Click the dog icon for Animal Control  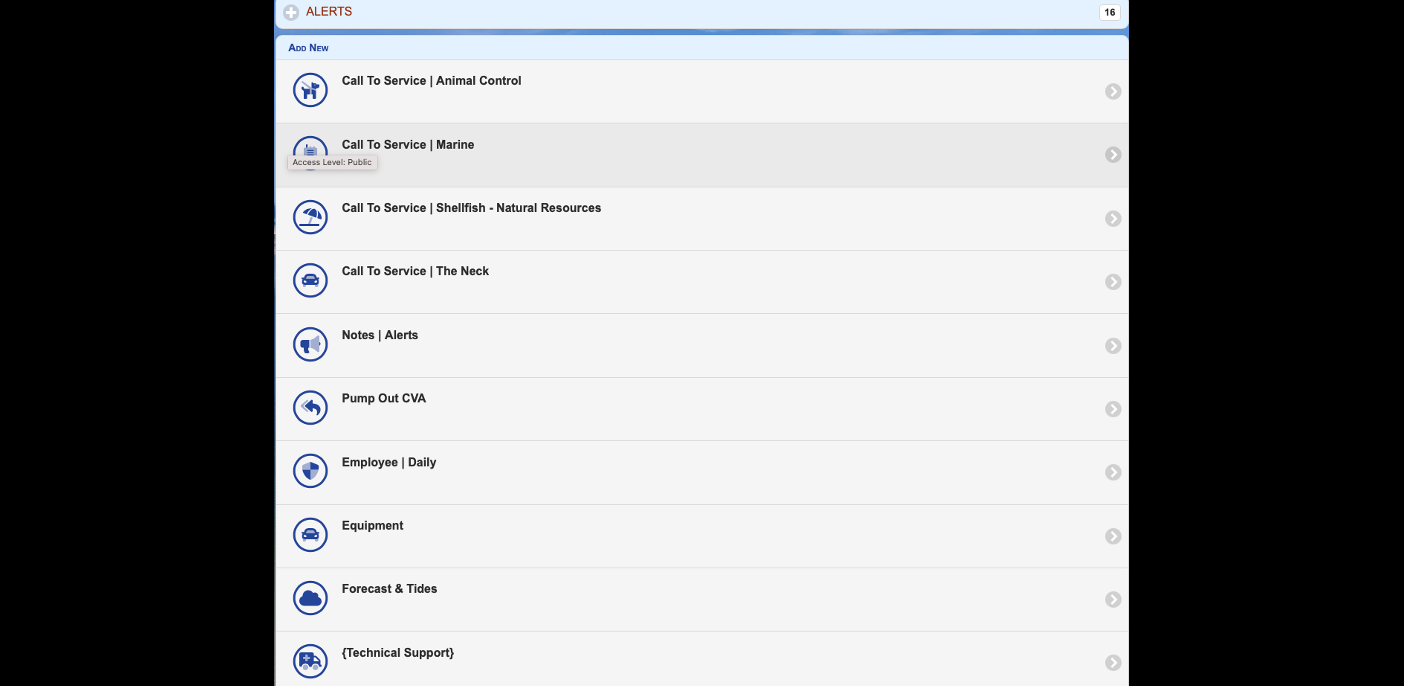[310, 90]
